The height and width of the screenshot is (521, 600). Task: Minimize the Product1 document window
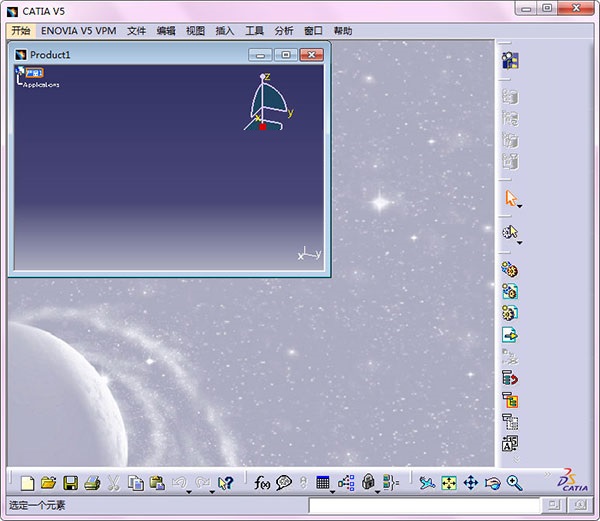260,55
